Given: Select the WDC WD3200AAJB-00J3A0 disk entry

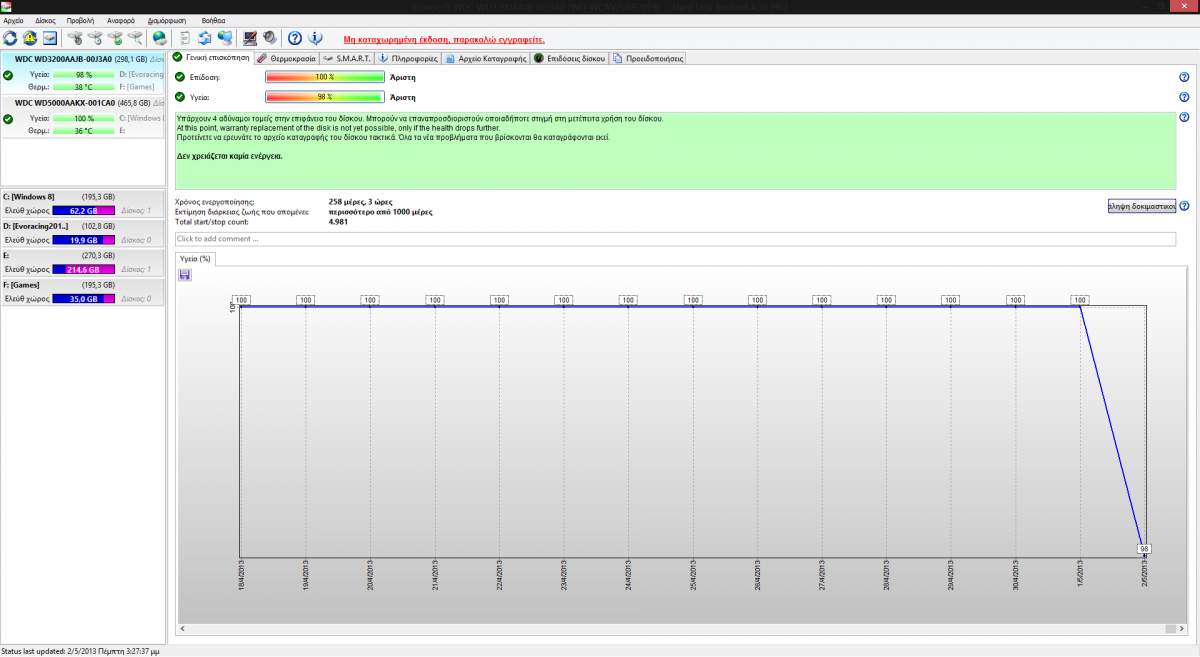Looking at the screenshot, I should click(82, 73).
